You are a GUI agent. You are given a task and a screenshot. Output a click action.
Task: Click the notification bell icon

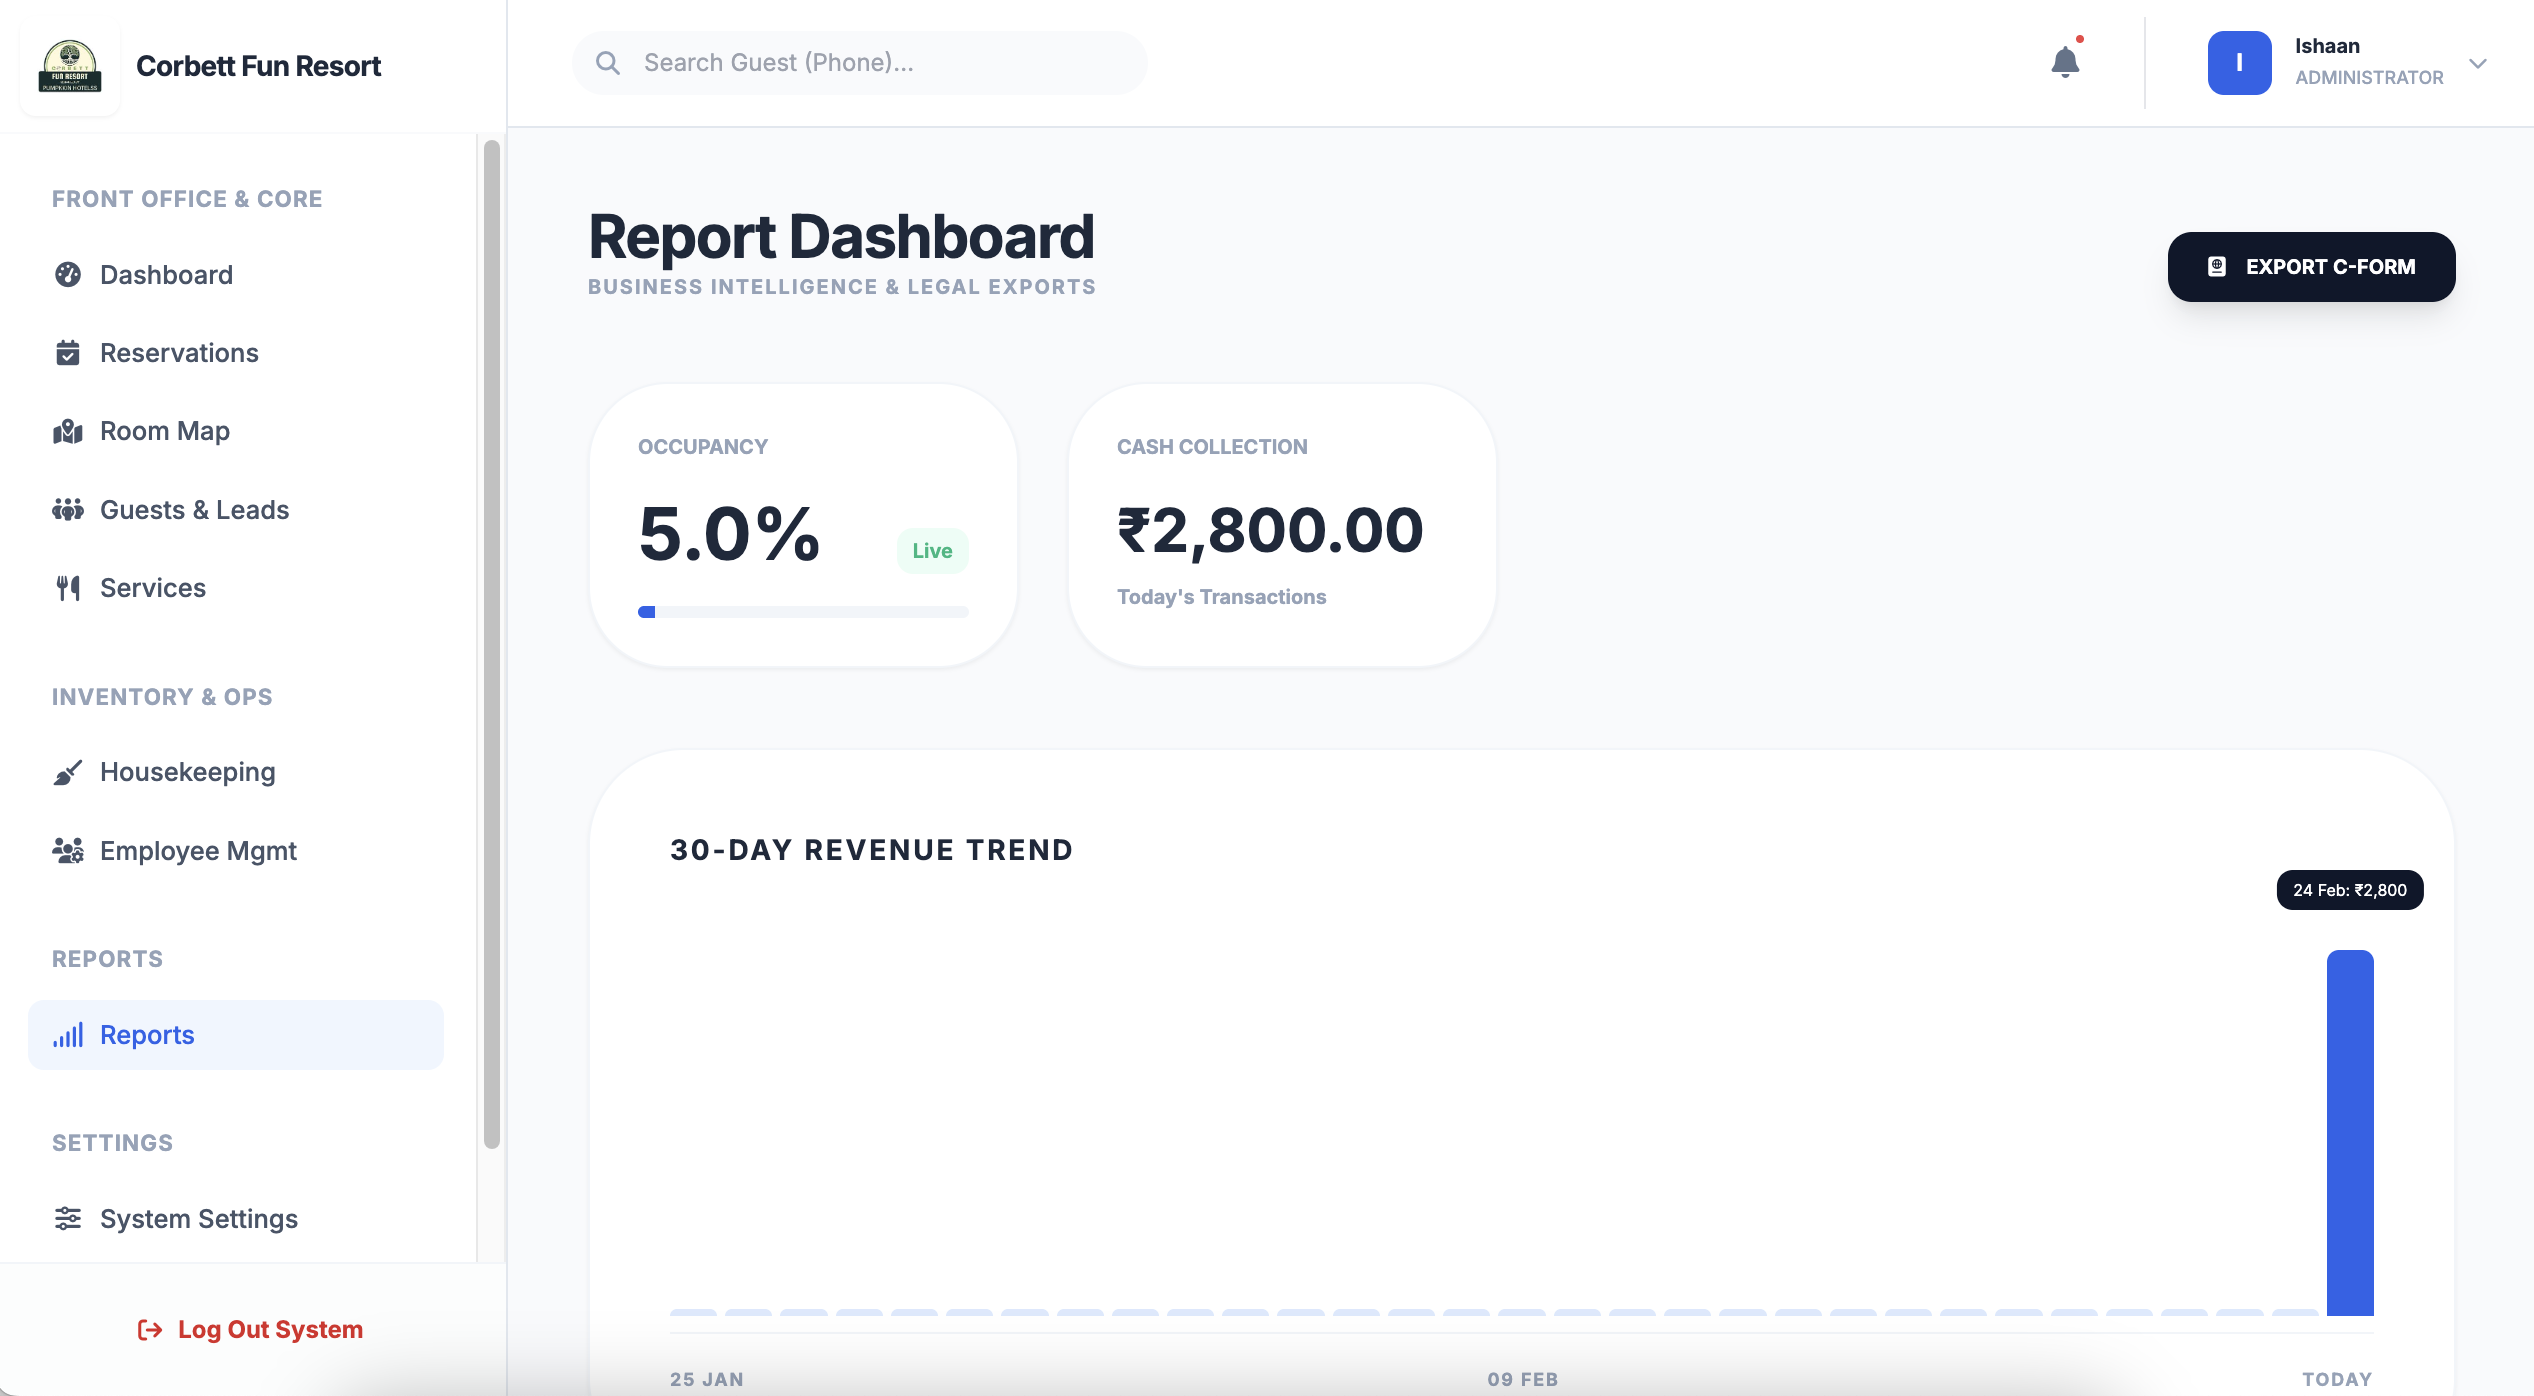point(2066,62)
